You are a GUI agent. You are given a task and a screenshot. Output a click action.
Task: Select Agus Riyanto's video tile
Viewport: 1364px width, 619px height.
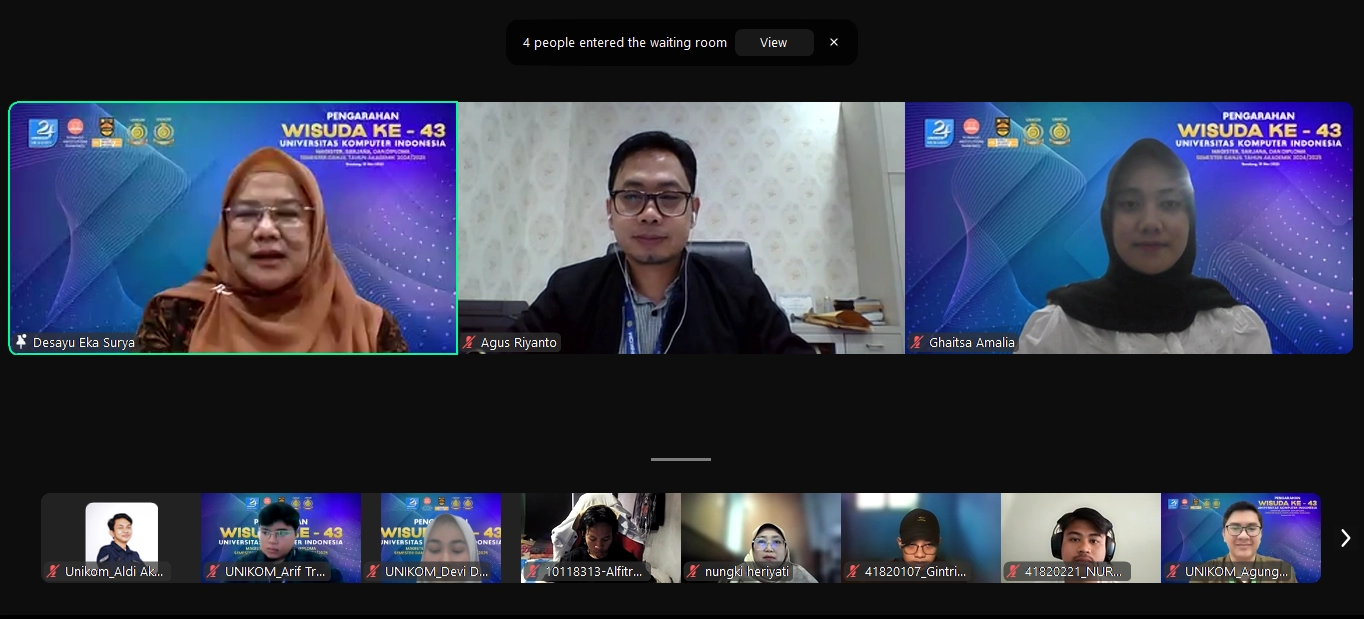(x=681, y=228)
